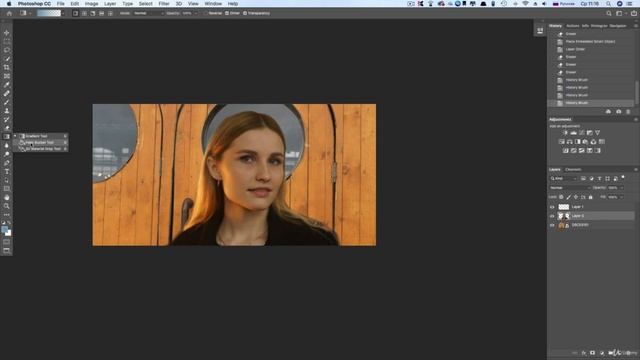Choose linear gradient style icon
640x360 pixels.
pos(76,13)
